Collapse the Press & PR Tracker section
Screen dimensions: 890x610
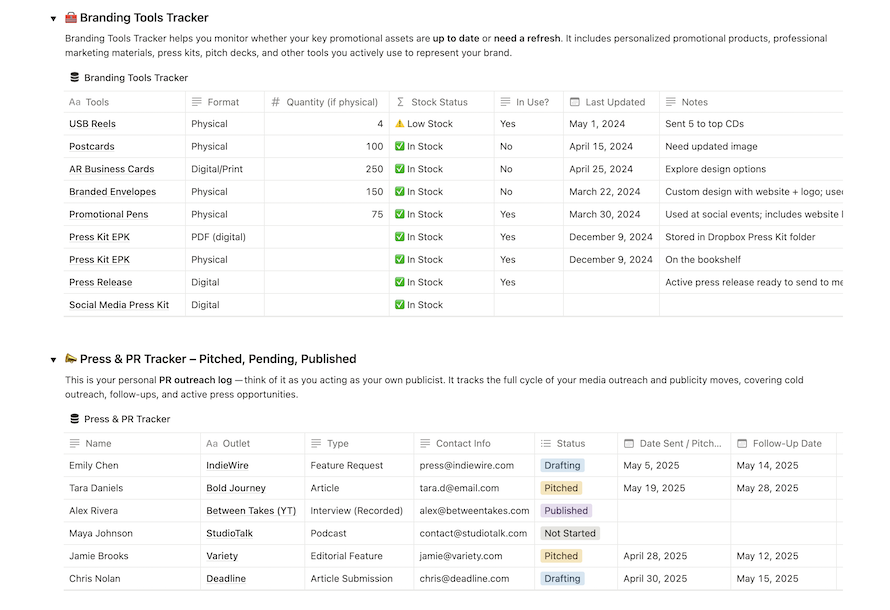click(x=53, y=359)
